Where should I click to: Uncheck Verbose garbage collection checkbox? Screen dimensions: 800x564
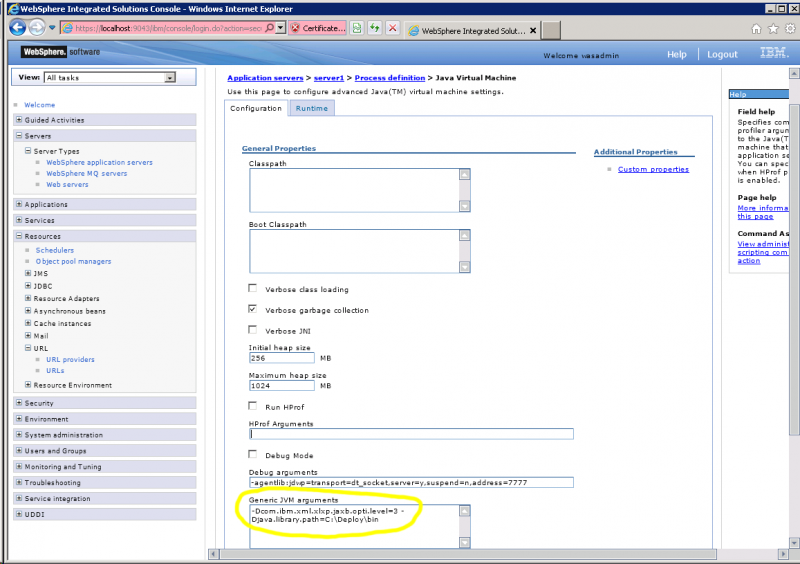click(253, 310)
